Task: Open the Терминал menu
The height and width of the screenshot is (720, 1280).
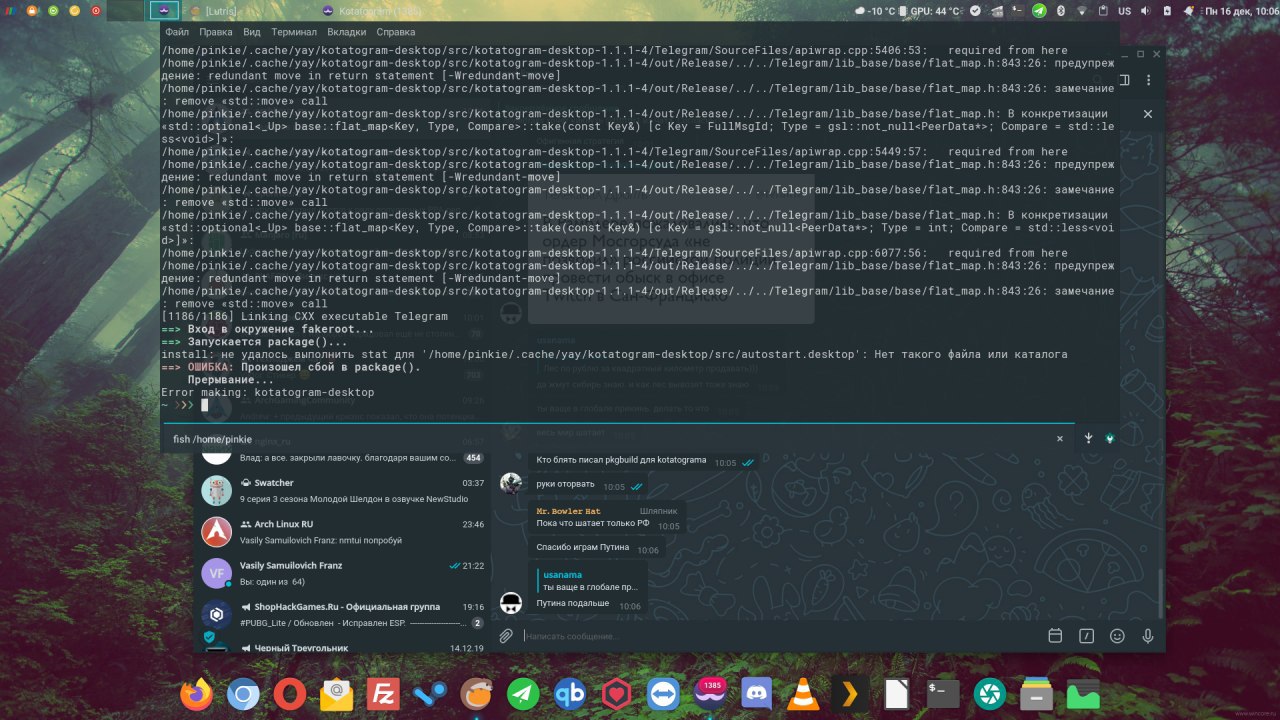Action: click(294, 32)
